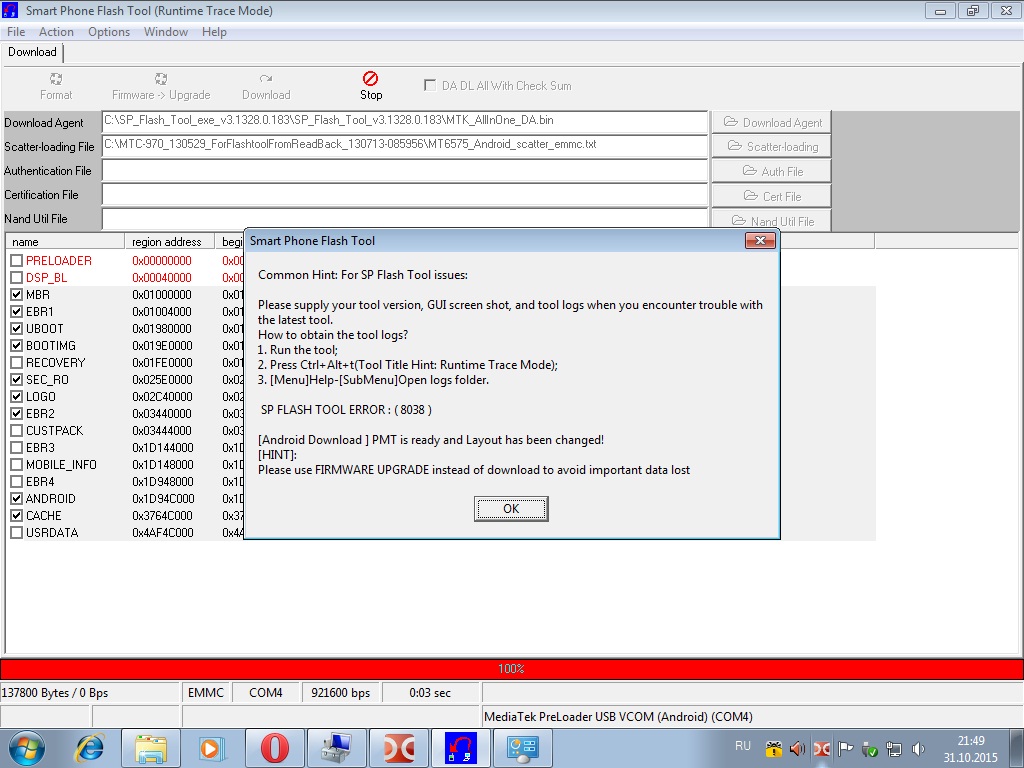The width and height of the screenshot is (1024, 768).
Task: Open the Options menu
Action: 109,32
